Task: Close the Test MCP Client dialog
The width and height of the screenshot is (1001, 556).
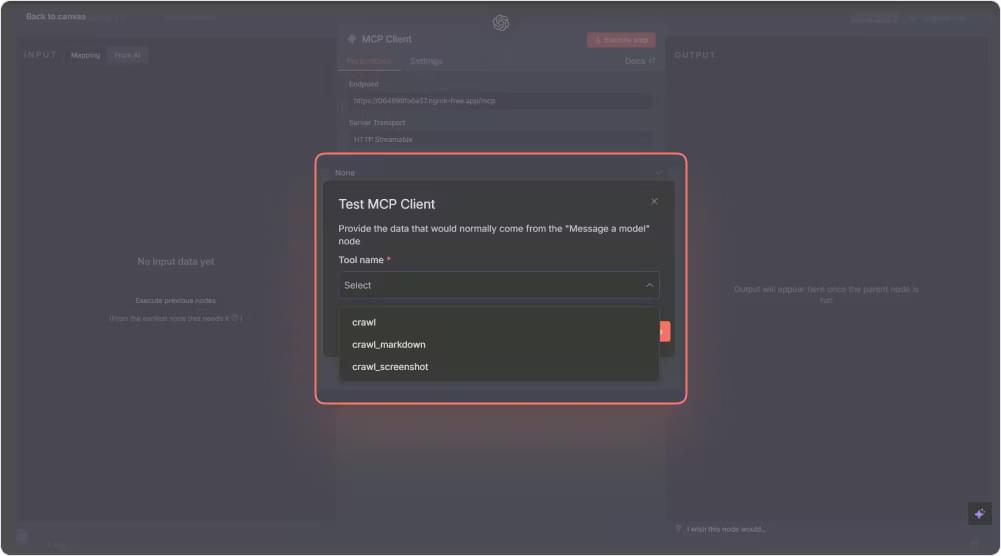Action: point(654,201)
